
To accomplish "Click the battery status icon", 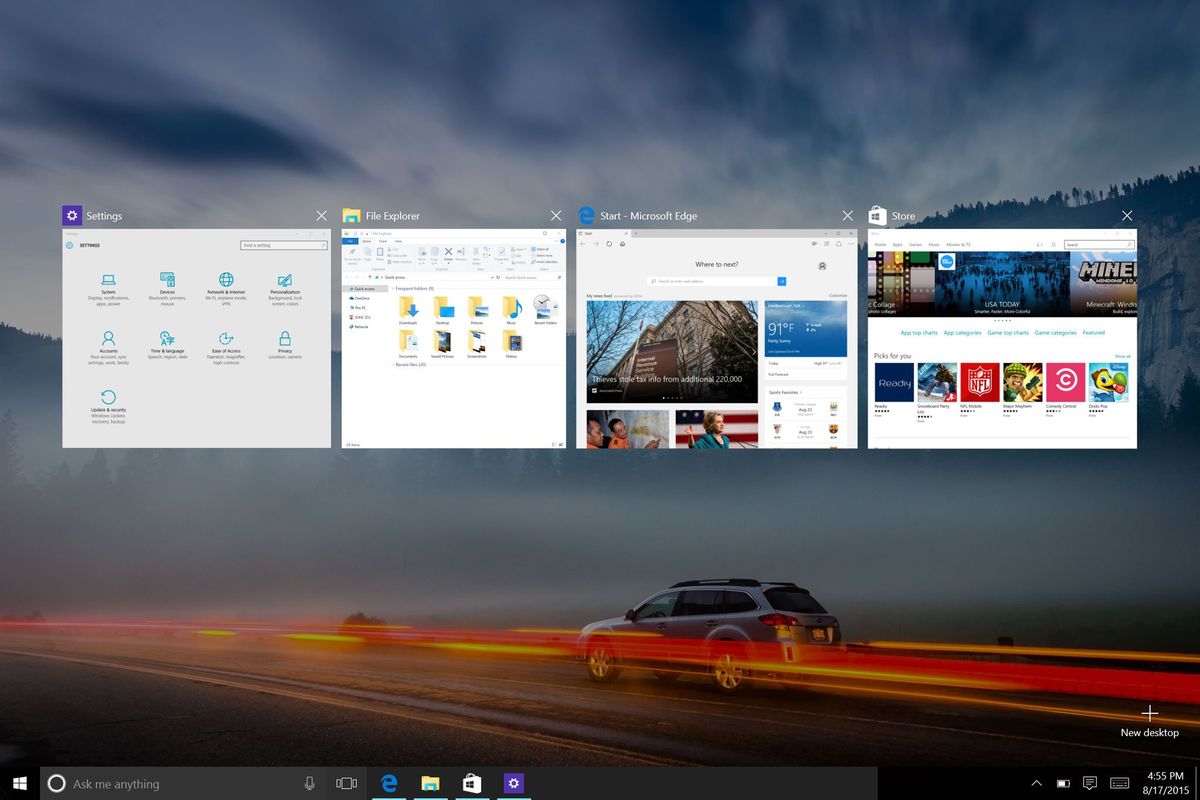I will tap(1063, 783).
